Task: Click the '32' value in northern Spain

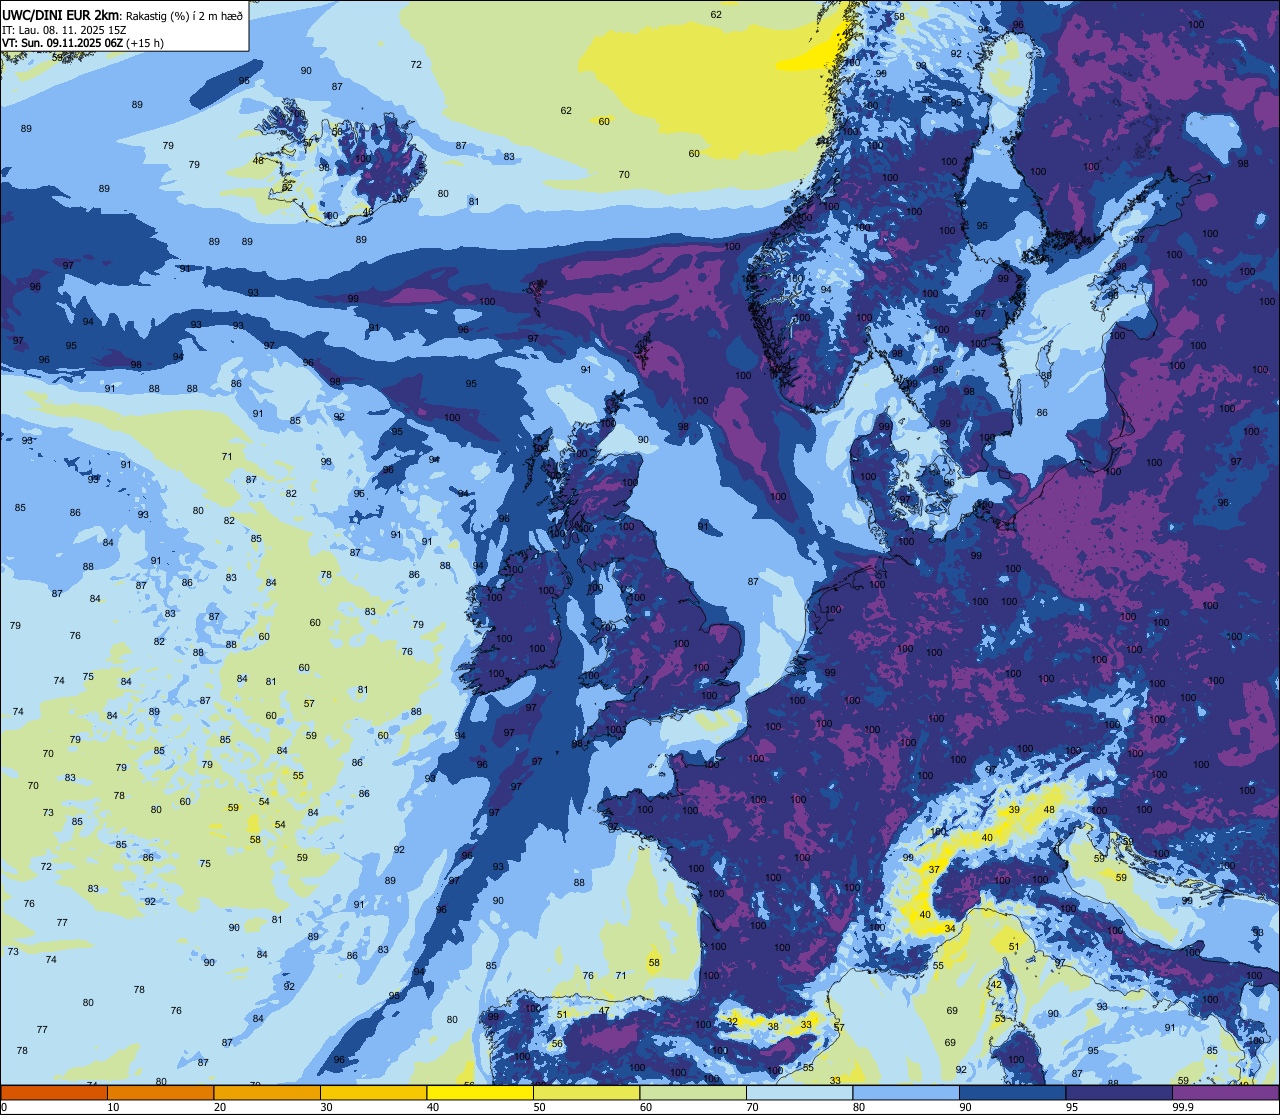Action: (x=733, y=1022)
